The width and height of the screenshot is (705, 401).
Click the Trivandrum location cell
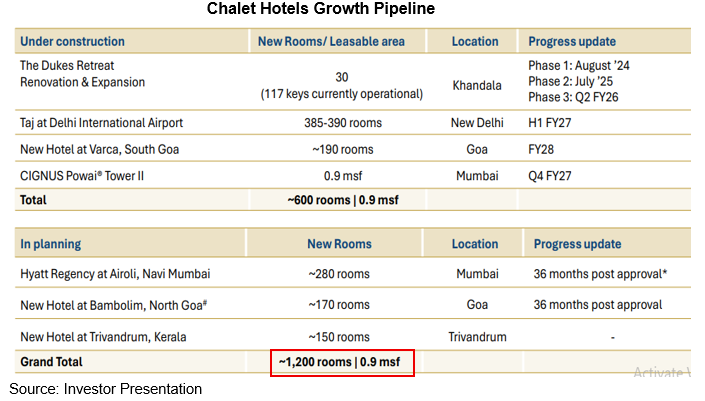[475, 337]
